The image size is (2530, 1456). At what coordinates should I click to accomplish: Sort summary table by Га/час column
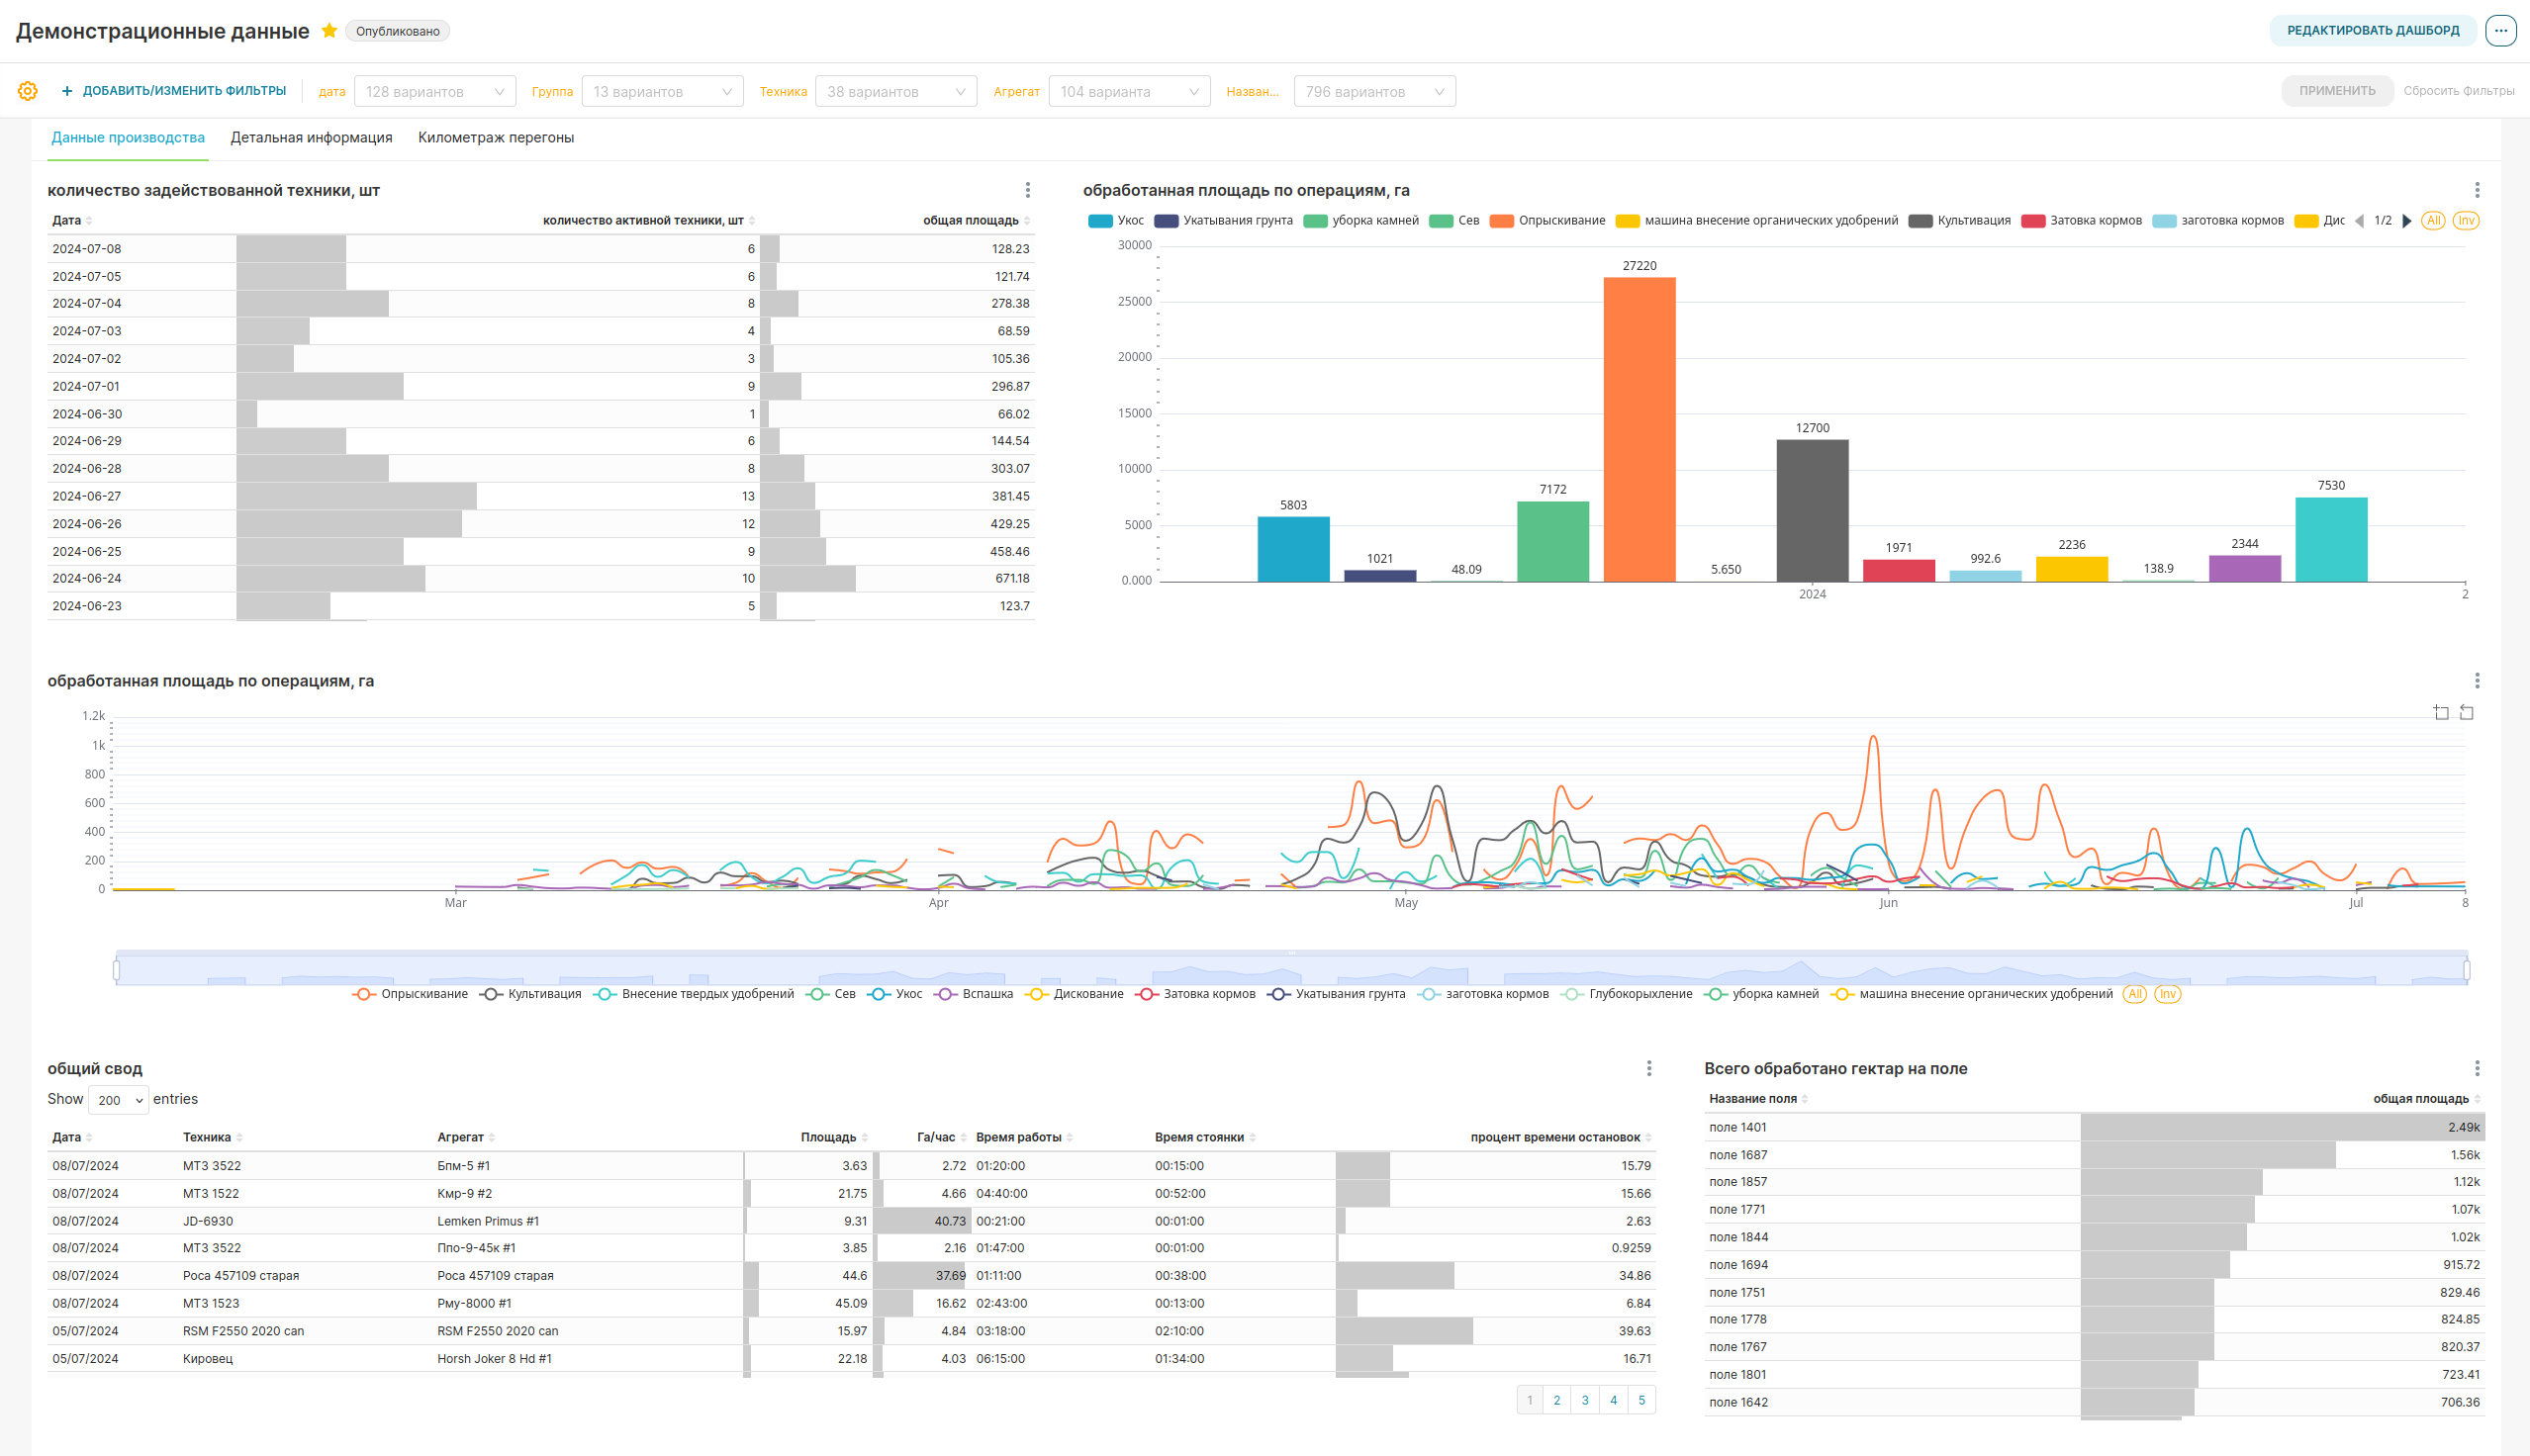[x=941, y=1138]
